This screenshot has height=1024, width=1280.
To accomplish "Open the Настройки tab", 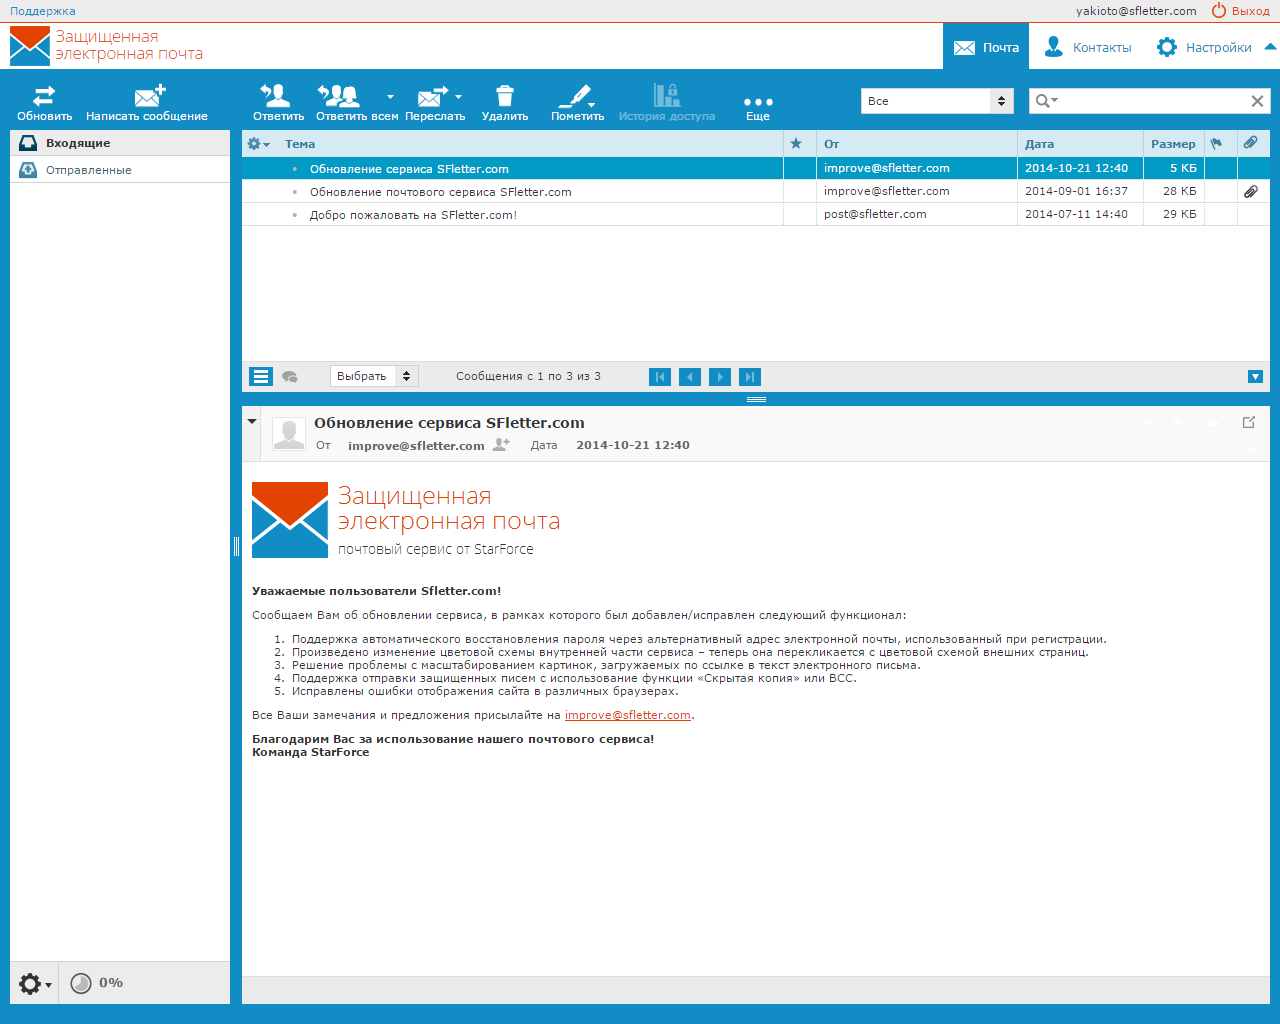I will click(1204, 47).
